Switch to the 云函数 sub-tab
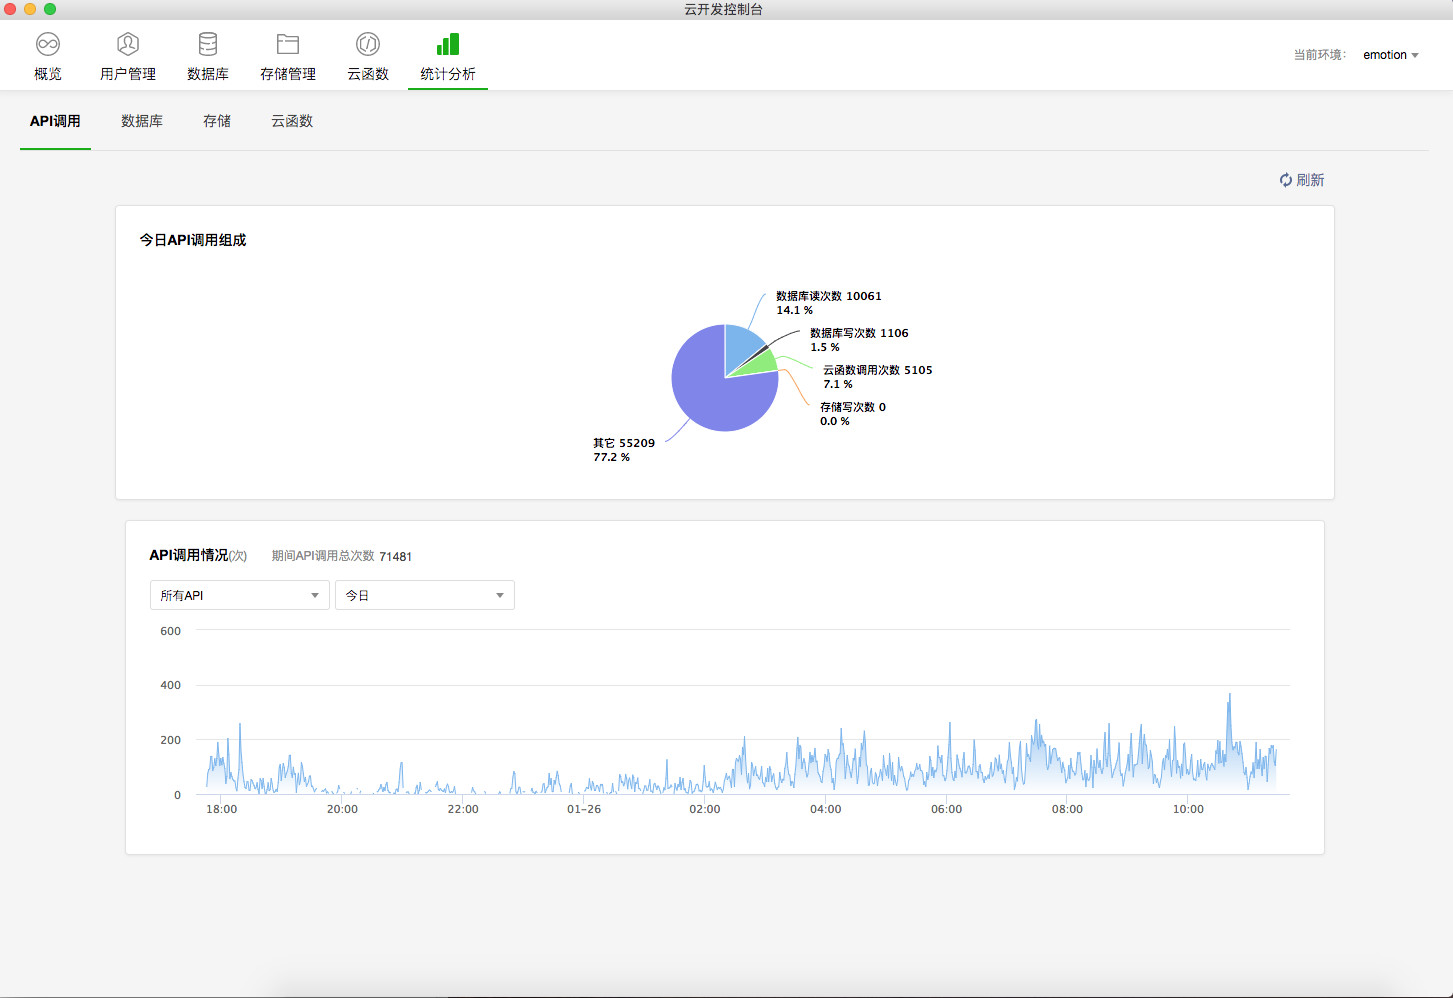The height and width of the screenshot is (998, 1453). 292,121
